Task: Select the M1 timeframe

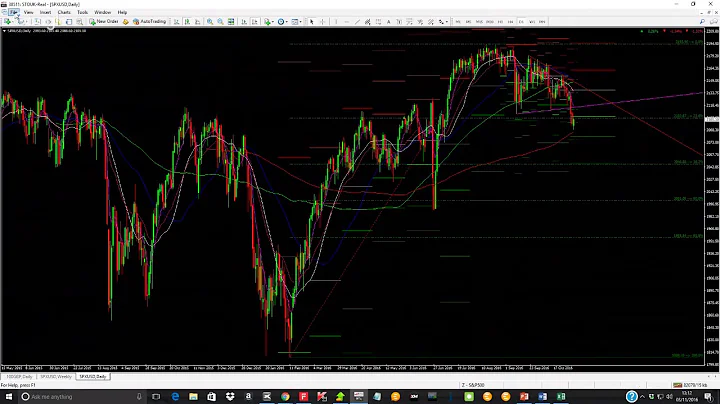Action: click(x=458, y=22)
